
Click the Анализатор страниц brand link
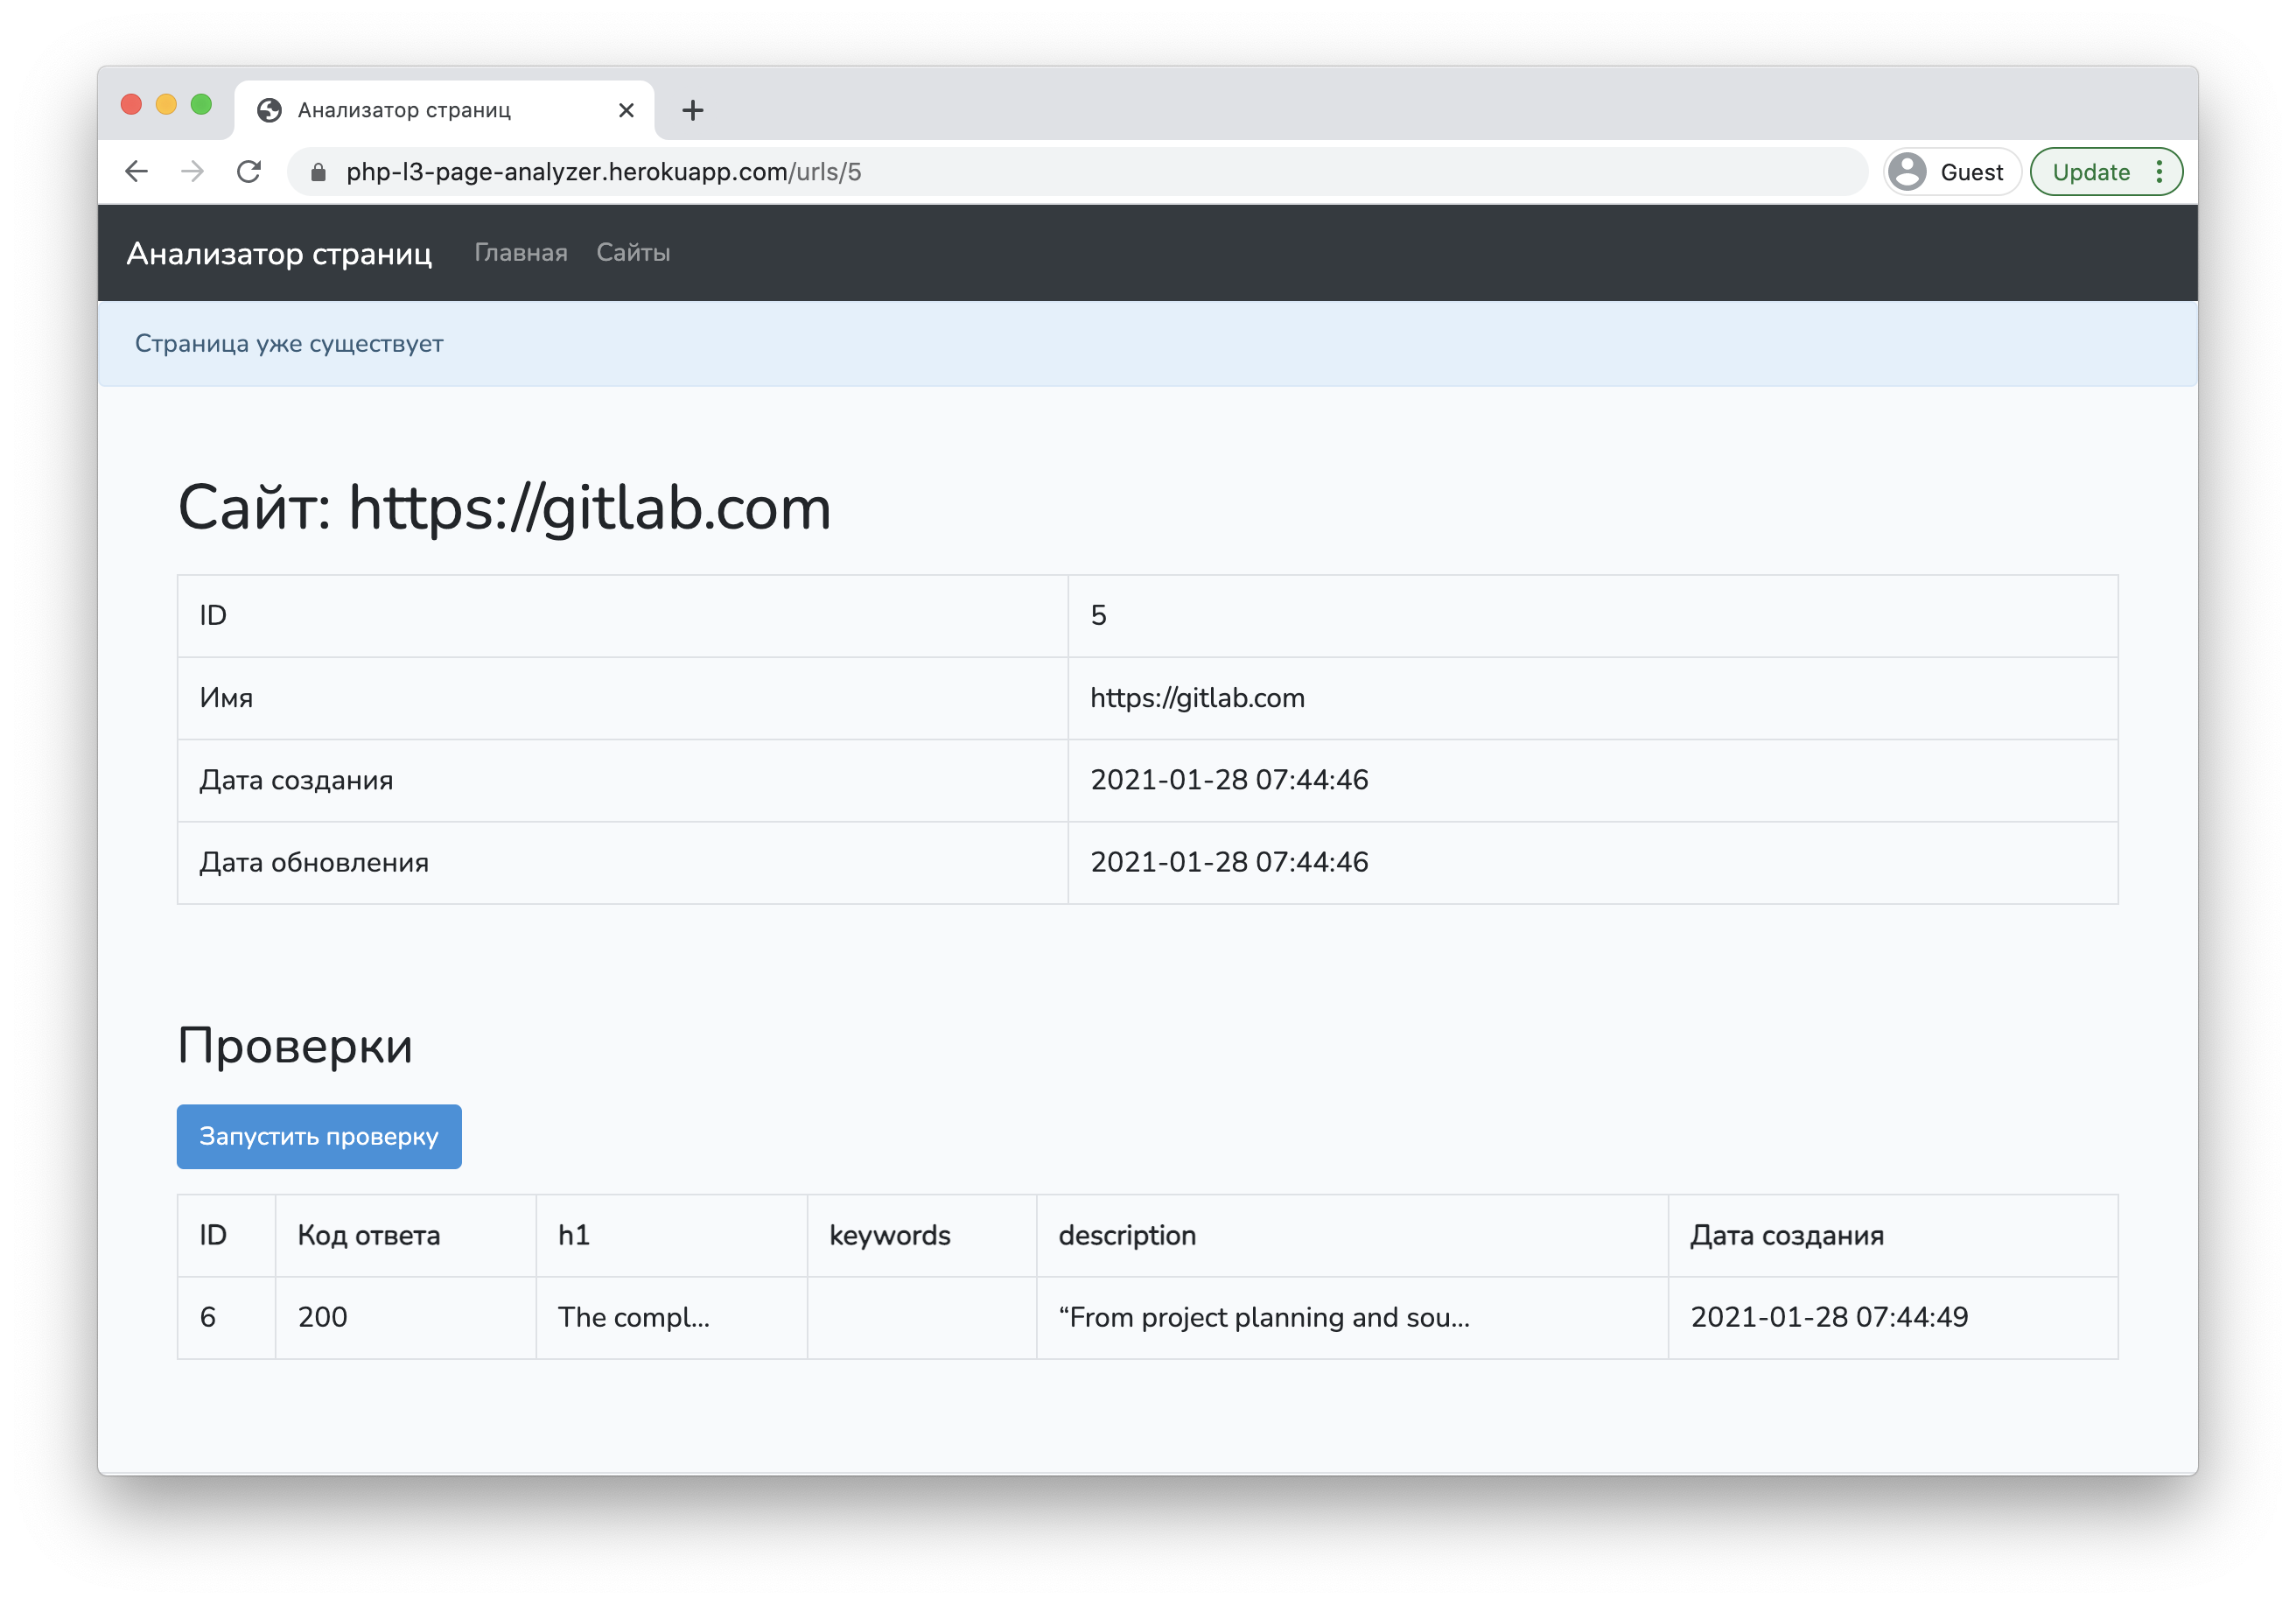tap(279, 254)
